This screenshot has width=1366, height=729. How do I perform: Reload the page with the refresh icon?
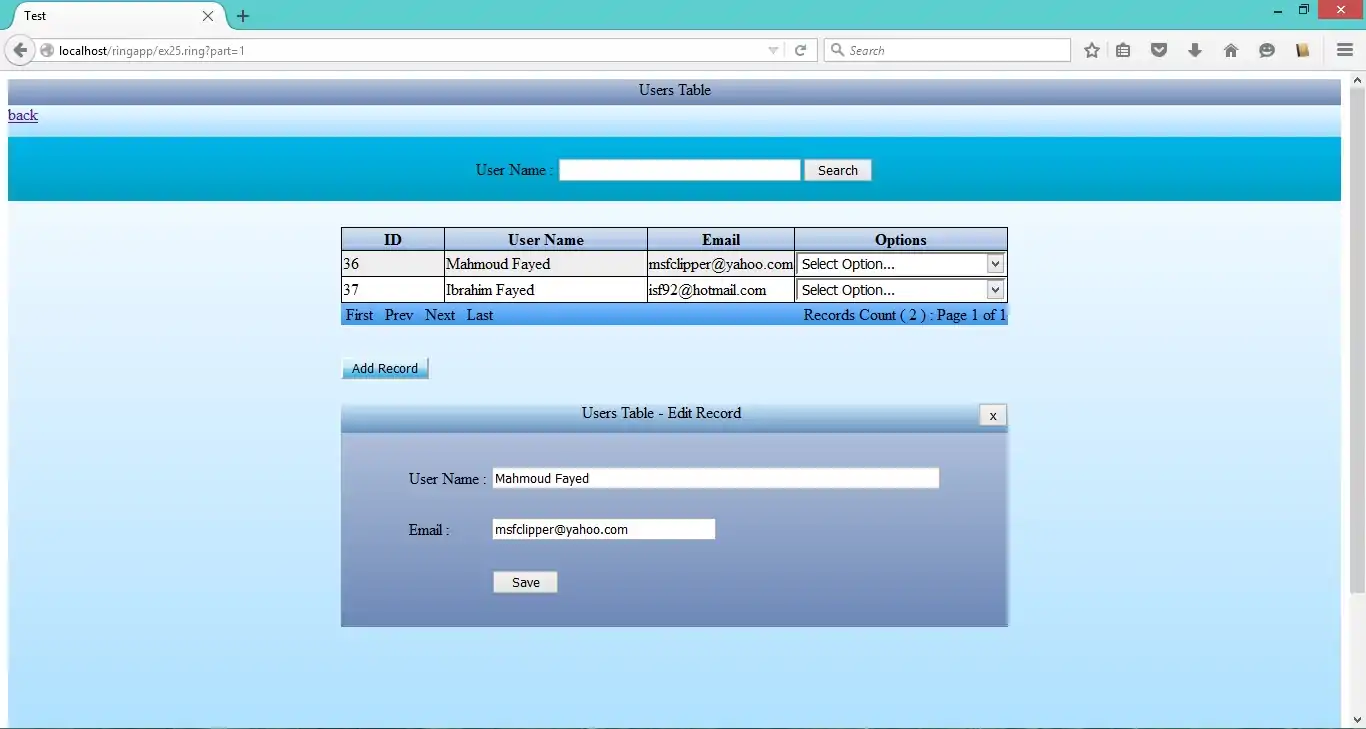click(800, 50)
